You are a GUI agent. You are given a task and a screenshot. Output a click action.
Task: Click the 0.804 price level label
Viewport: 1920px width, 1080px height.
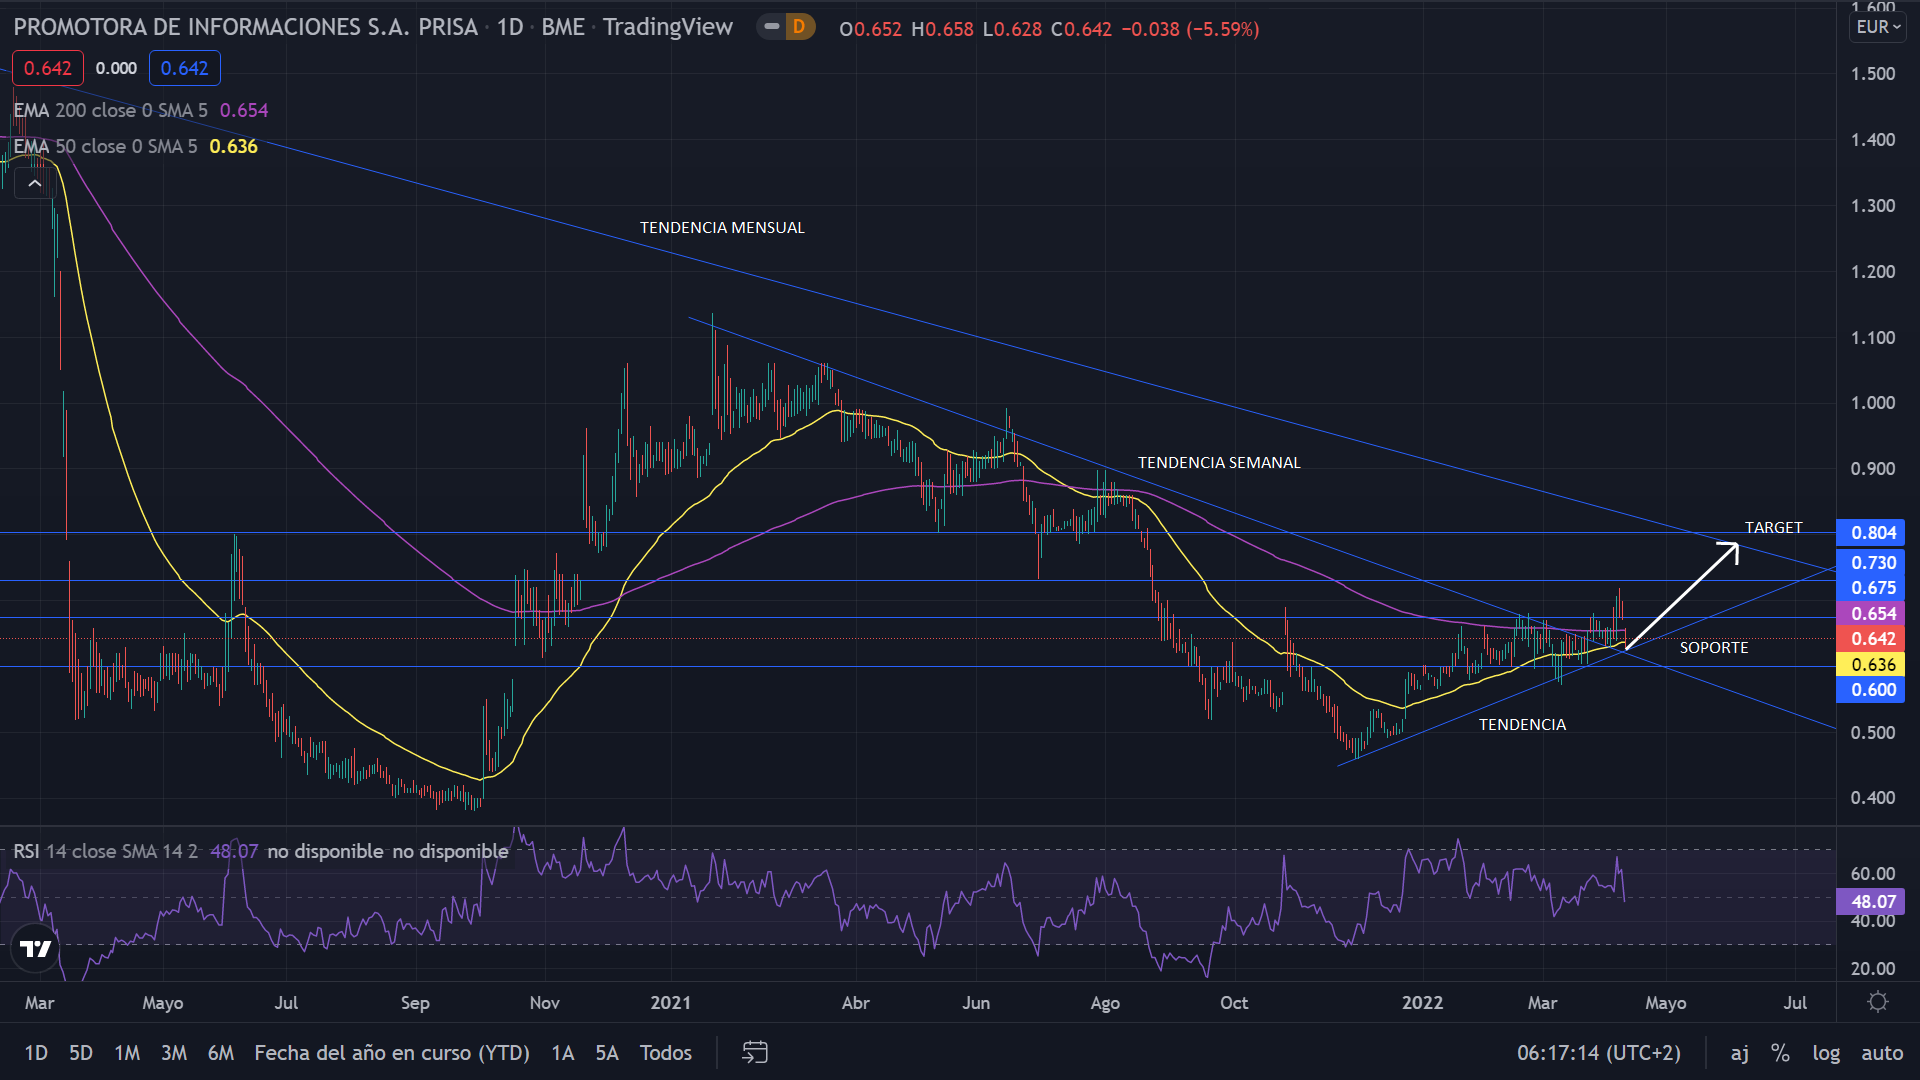1872,533
